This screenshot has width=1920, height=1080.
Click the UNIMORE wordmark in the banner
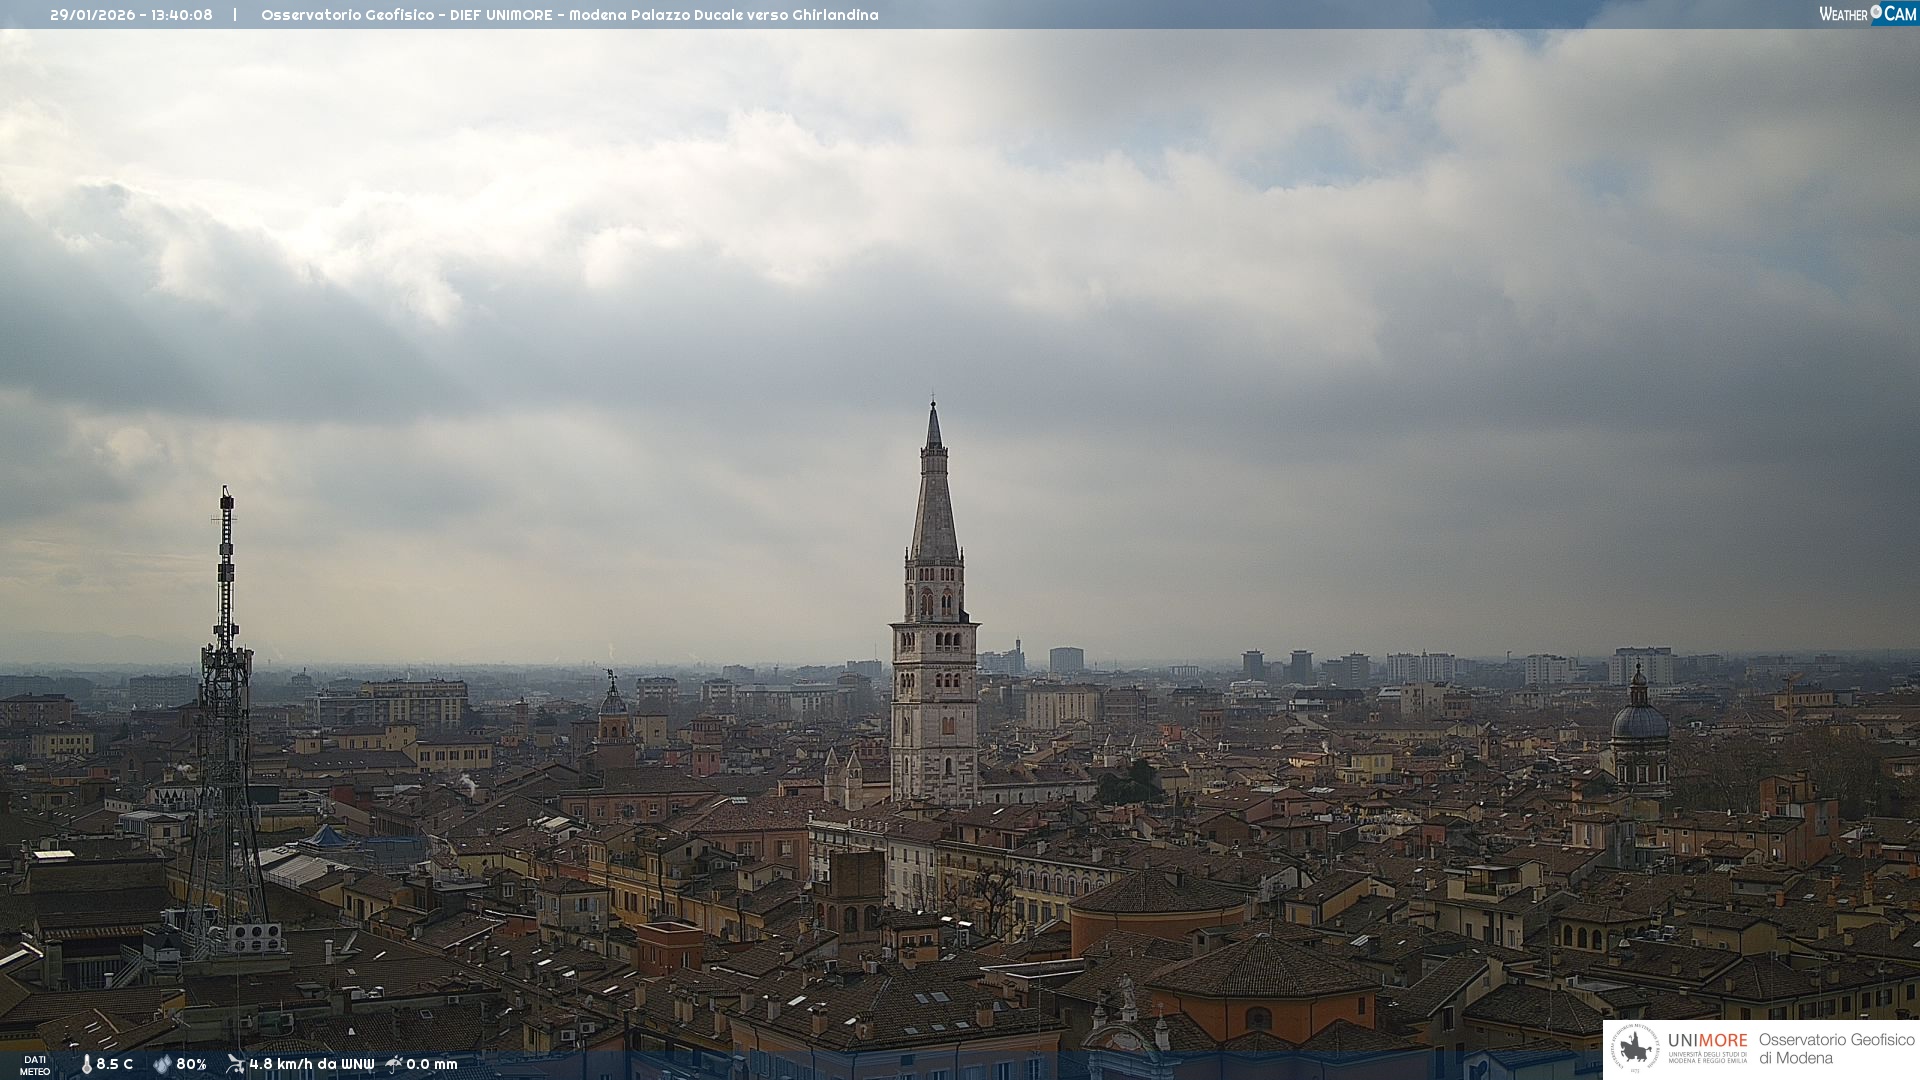click(1707, 1040)
